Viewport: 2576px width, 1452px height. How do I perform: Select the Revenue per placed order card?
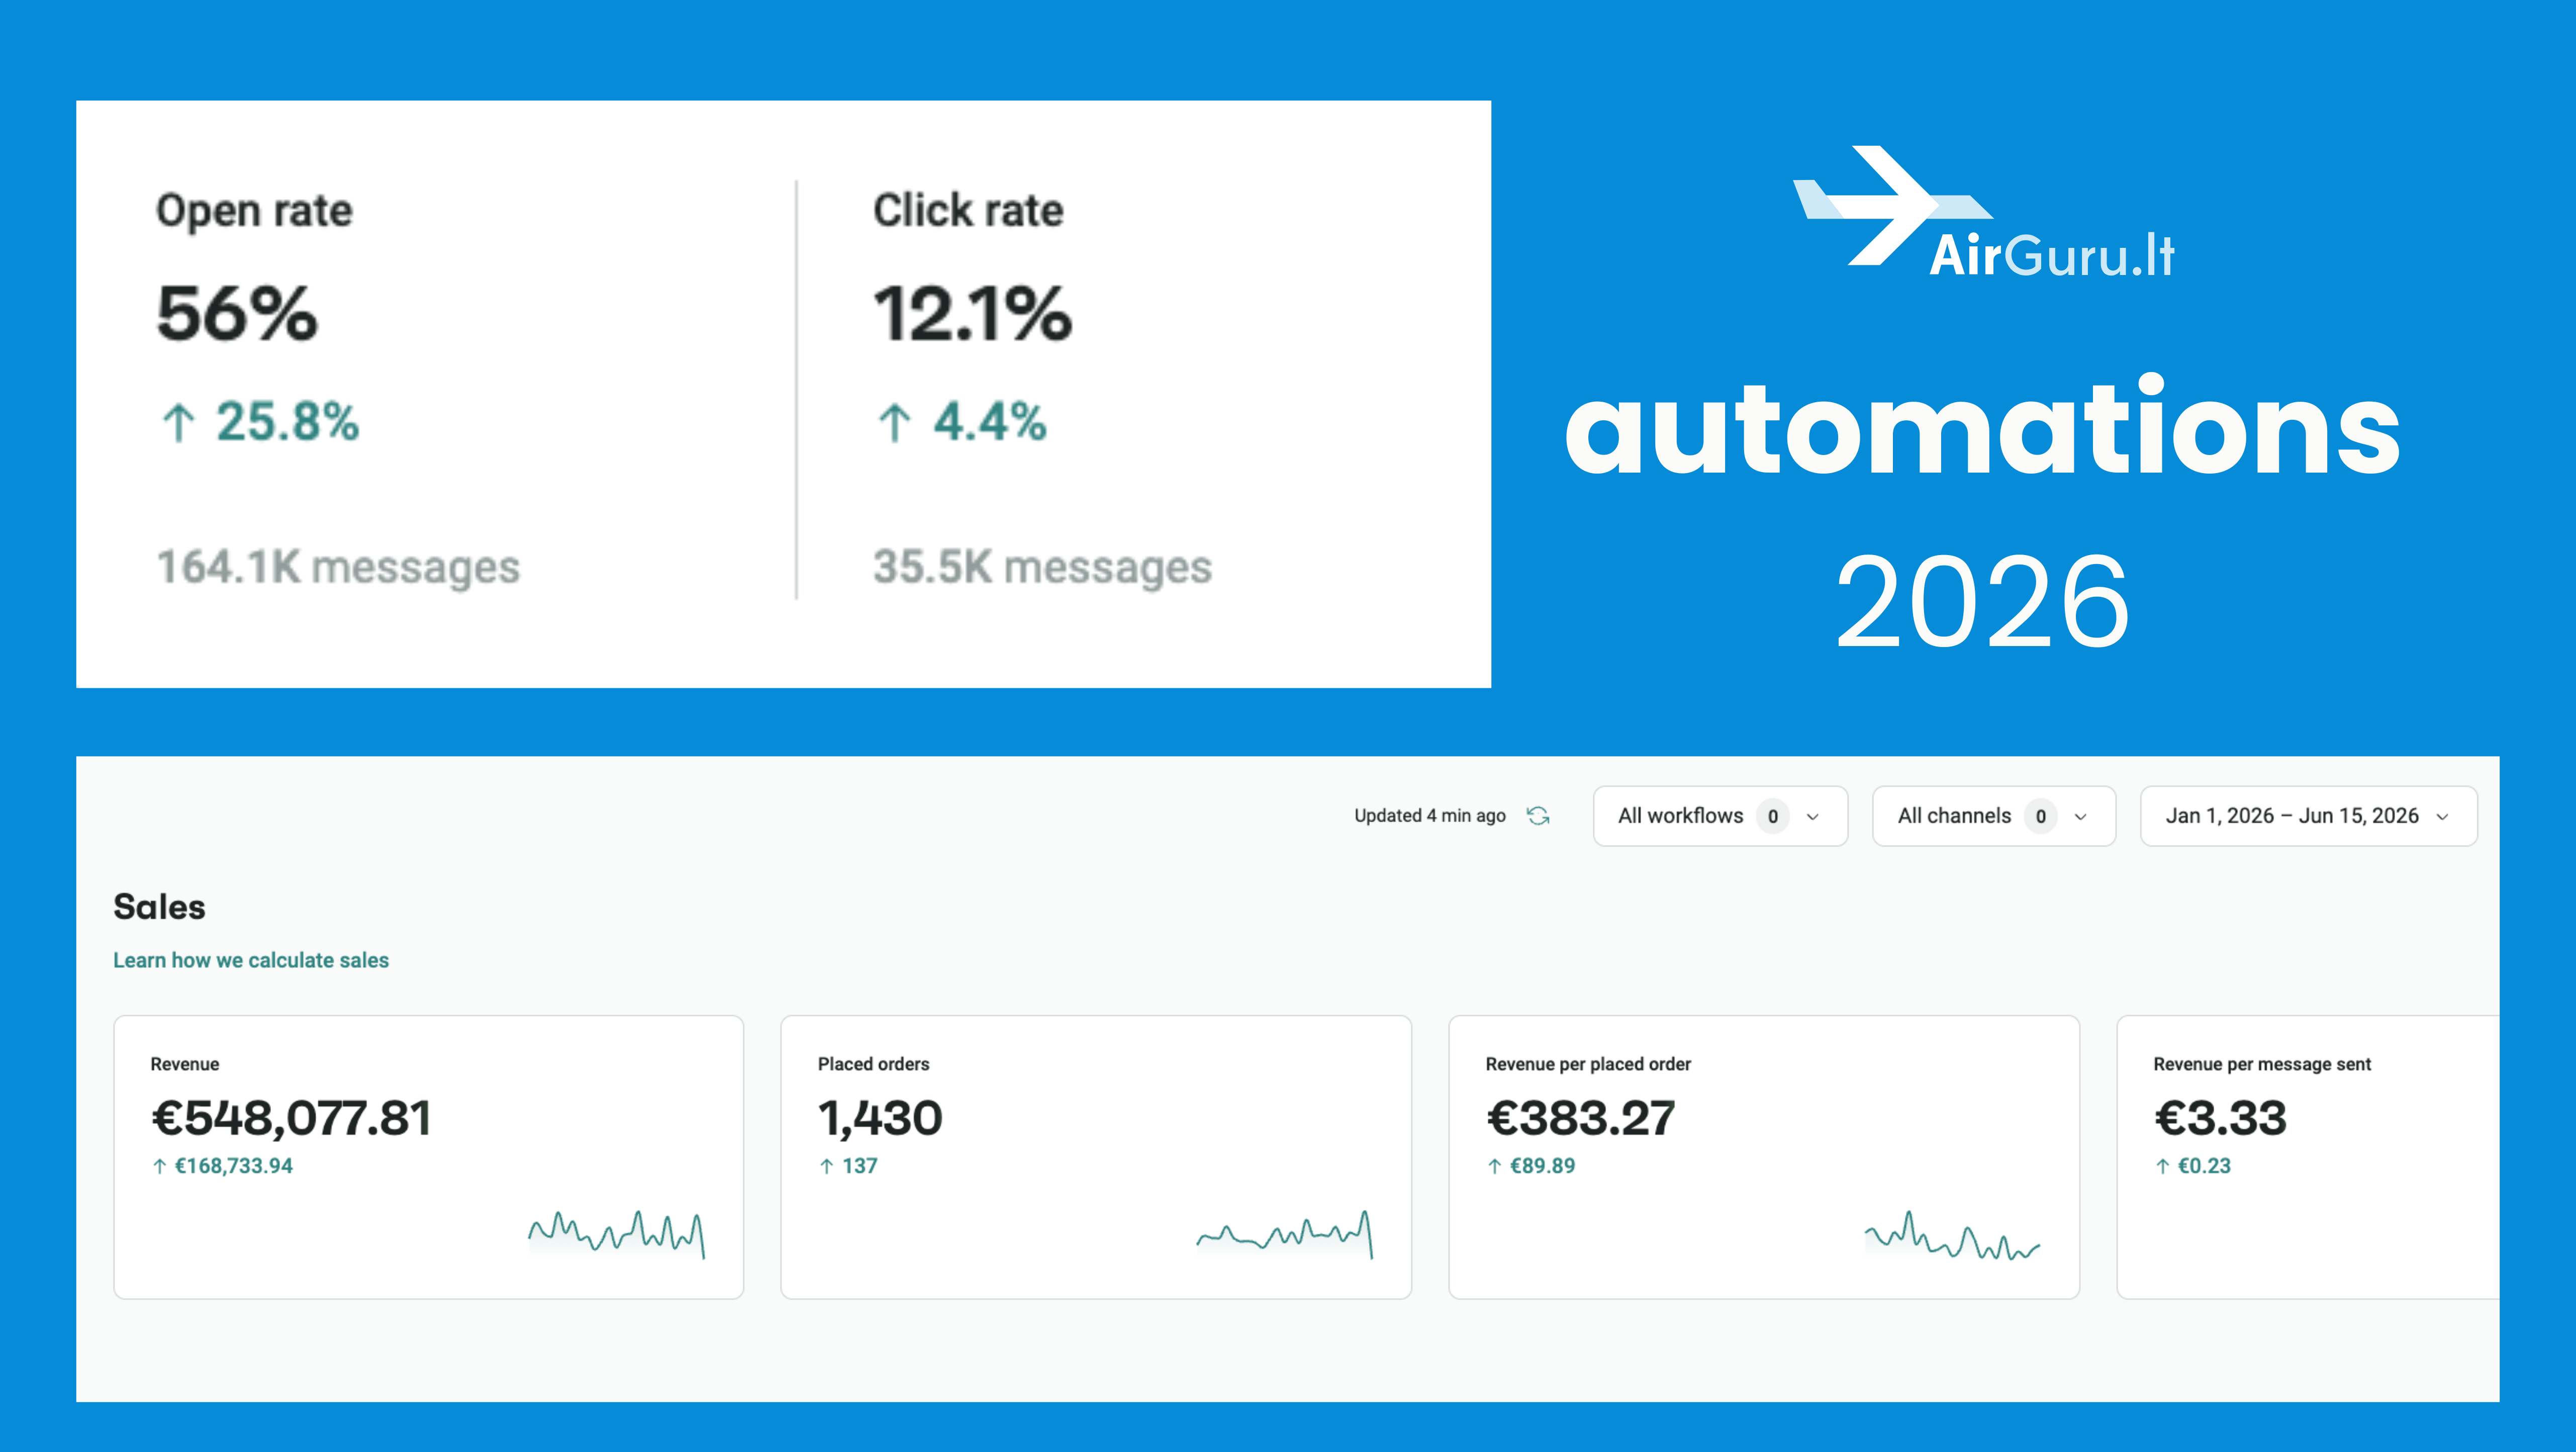click(1764, 1157)
